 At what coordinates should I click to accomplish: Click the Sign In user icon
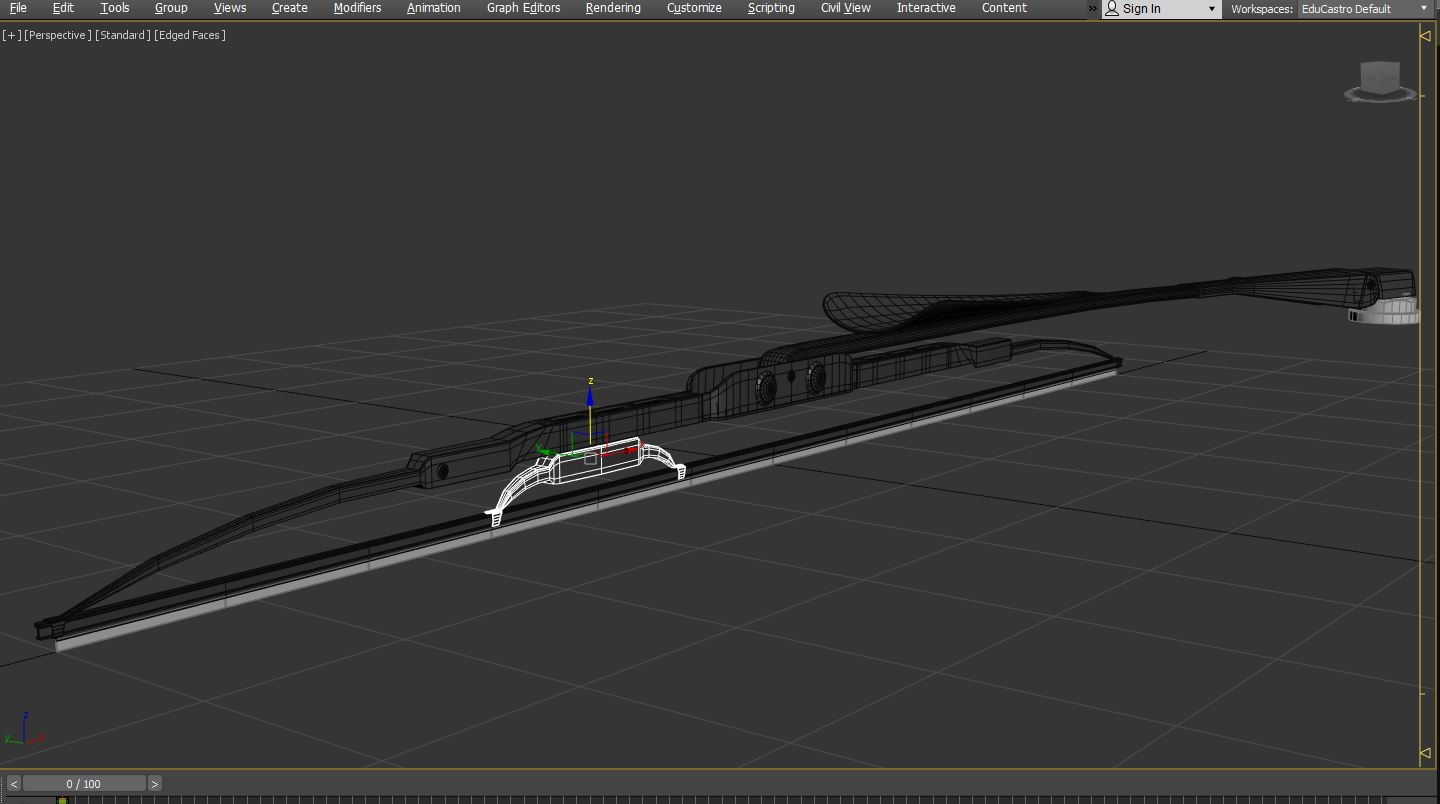pos(1112,9)
